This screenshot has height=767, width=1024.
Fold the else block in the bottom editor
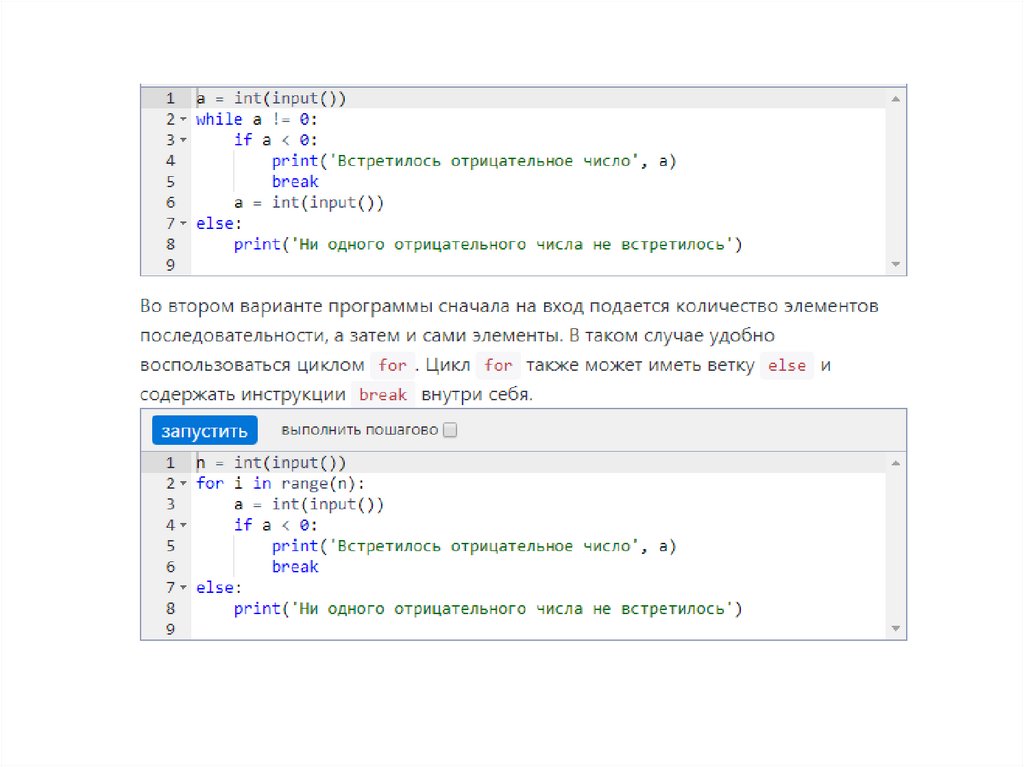[184, 588]
